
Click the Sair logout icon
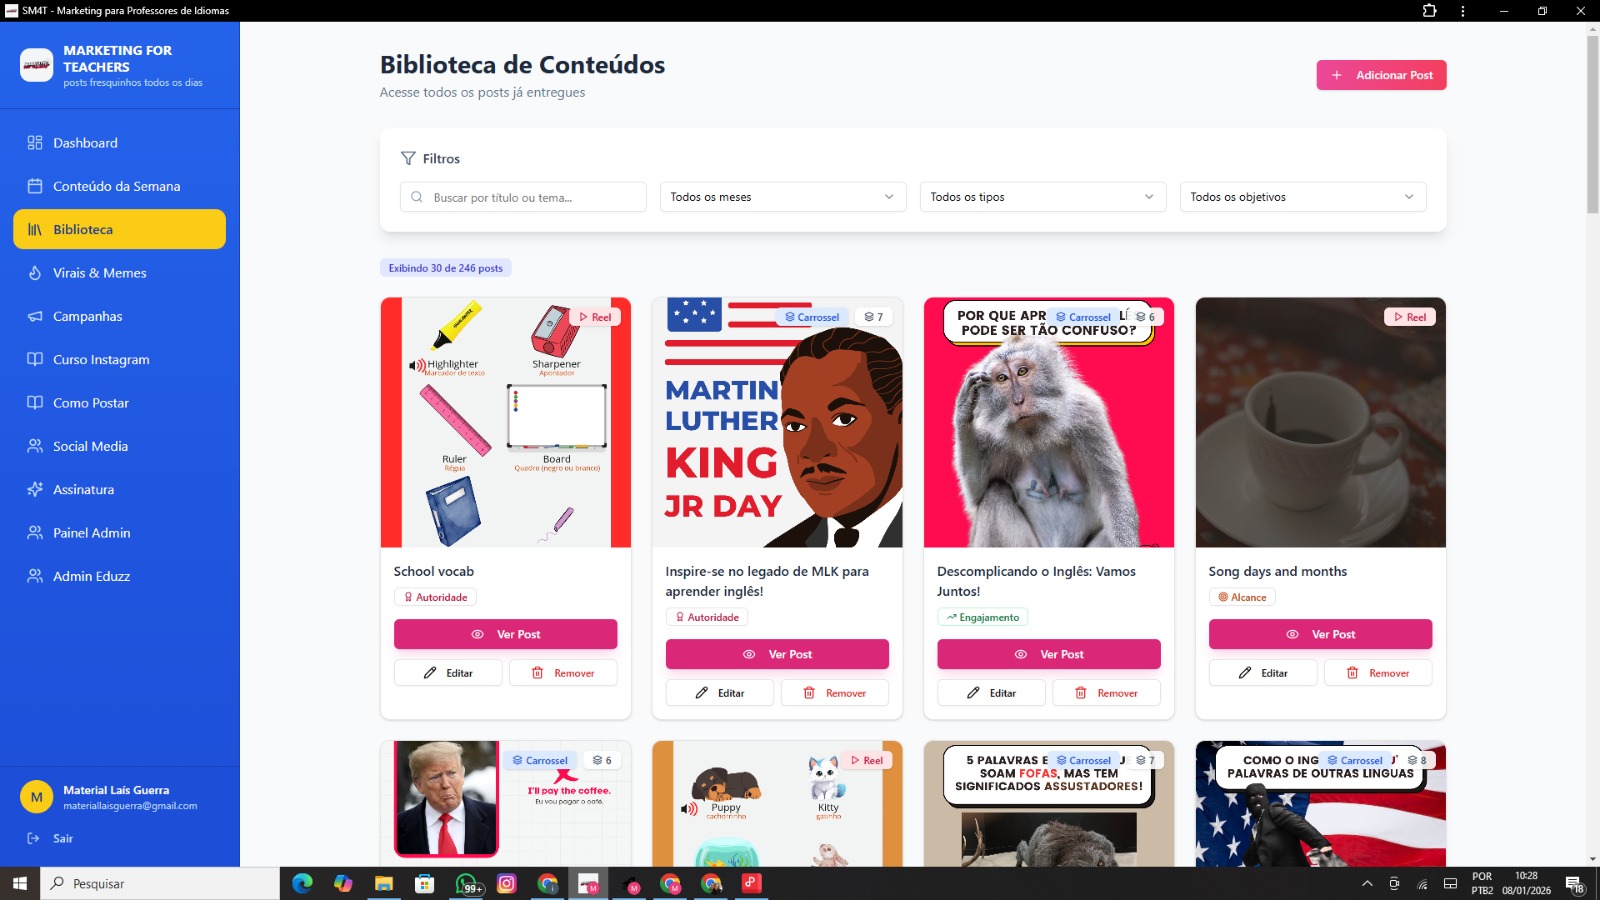click(x=33, y=838)
